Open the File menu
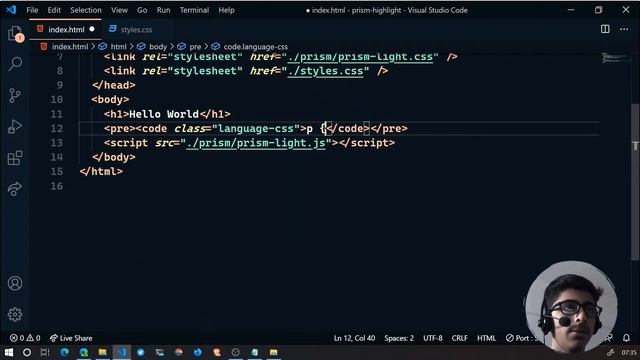This screenshot has width=640, height=360. [32, 10]
